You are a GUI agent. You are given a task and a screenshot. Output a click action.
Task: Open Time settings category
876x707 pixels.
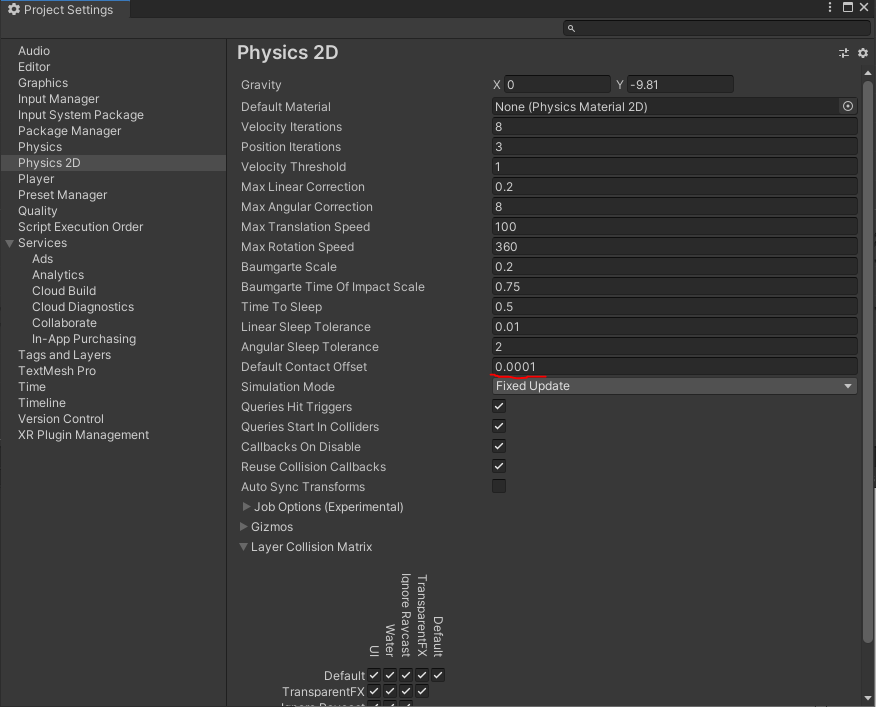32,387
